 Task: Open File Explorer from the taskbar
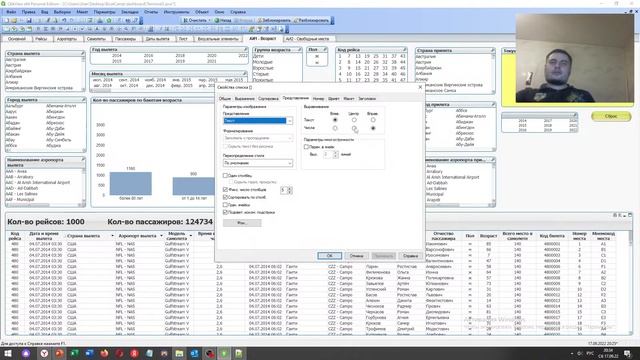pyautogui.click(x=179, y=353)
